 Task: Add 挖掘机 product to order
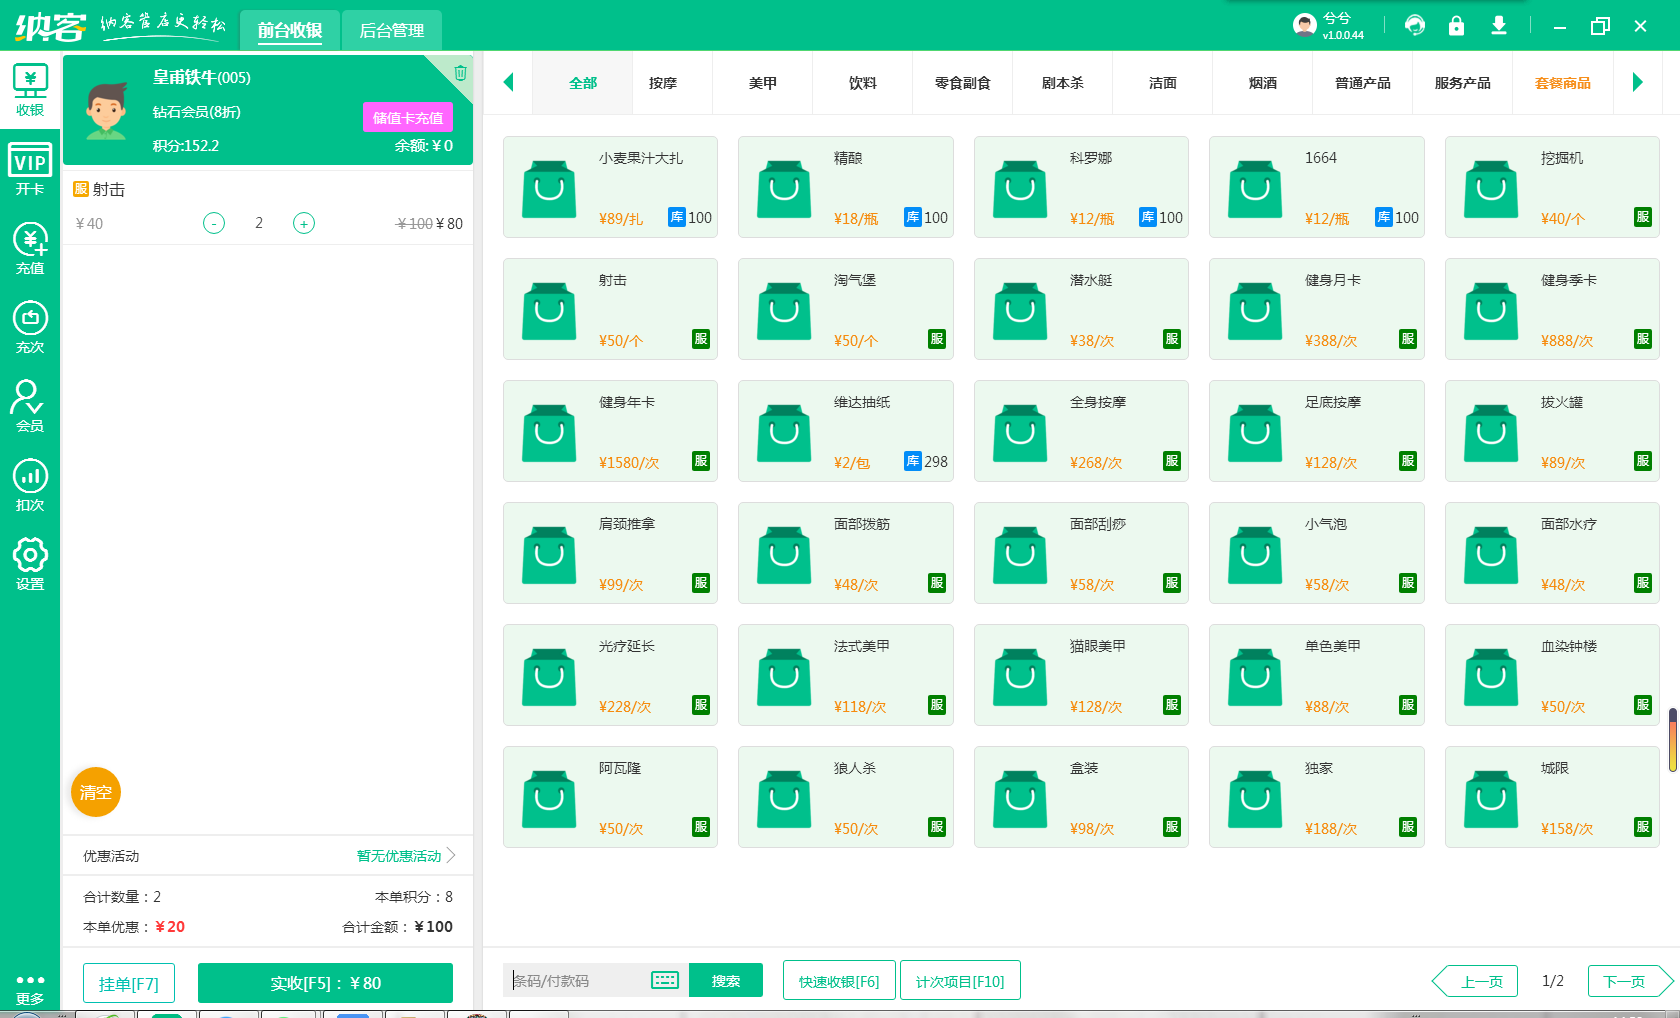coord(1552,187)
